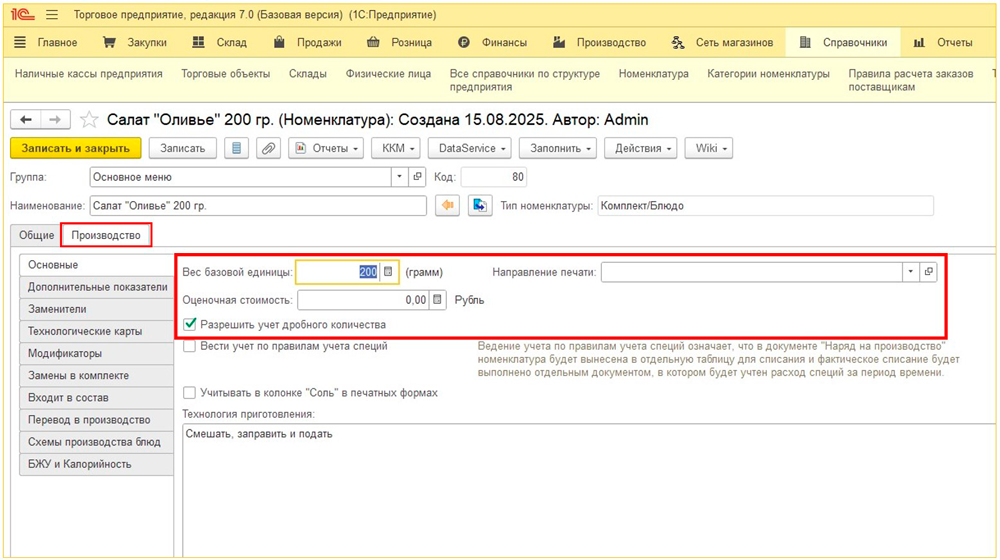Screen dimensions: 1000x560
Task: Click open-form icon next to Группа field
Action: tap(418, 177)
